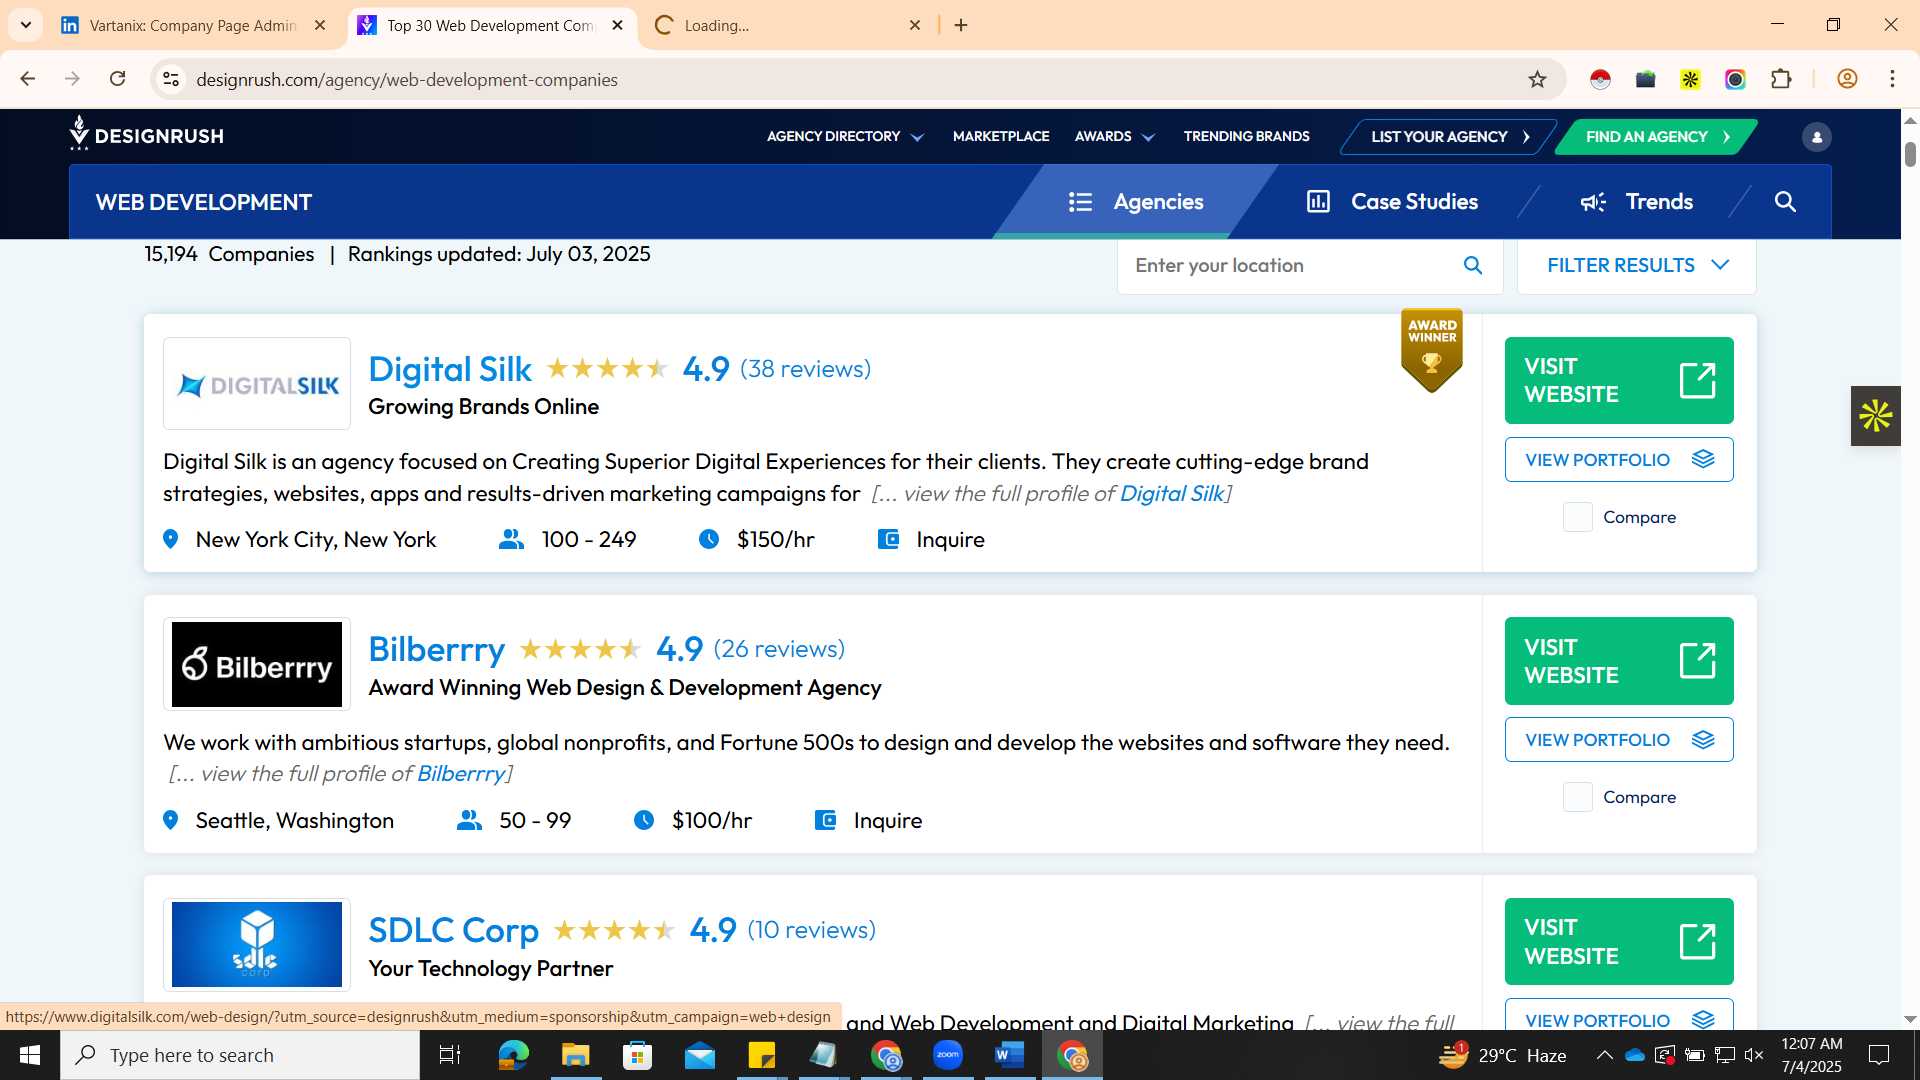1920x1080 pixels.
Task: Open File Explorer from taskbar
Action: pos(575,1055)
